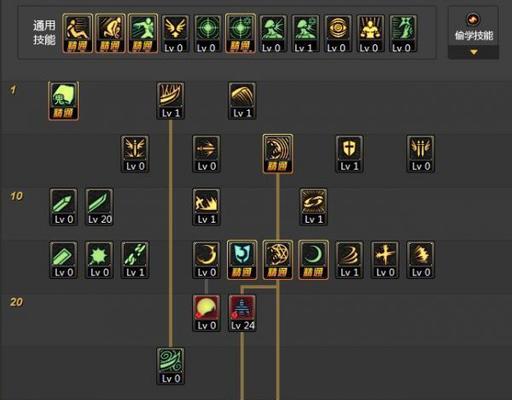Select the golden eye Lv 0 general skill
The width and height of the screenshot is (512, 400).
coord(337,34)
